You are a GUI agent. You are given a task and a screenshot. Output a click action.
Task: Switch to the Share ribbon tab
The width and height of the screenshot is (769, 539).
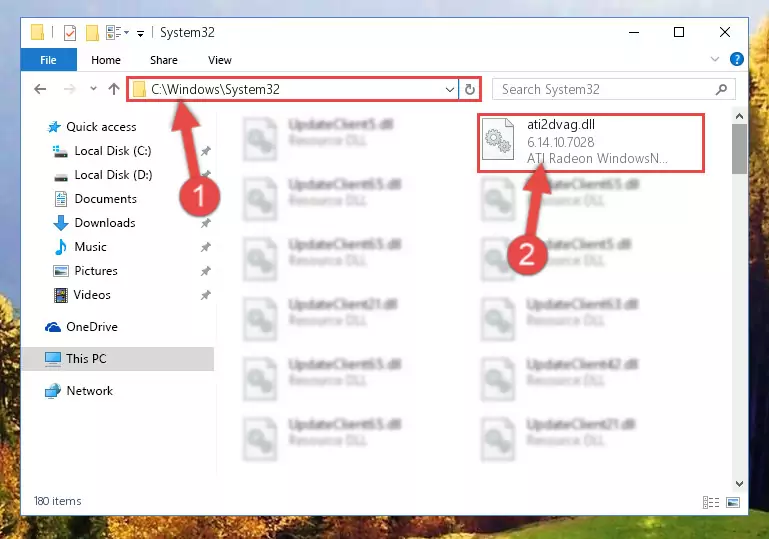pos(164,60)
